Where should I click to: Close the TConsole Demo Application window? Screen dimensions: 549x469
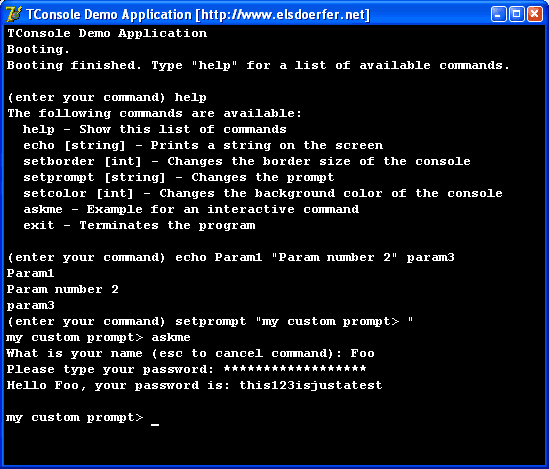point(535,14)
